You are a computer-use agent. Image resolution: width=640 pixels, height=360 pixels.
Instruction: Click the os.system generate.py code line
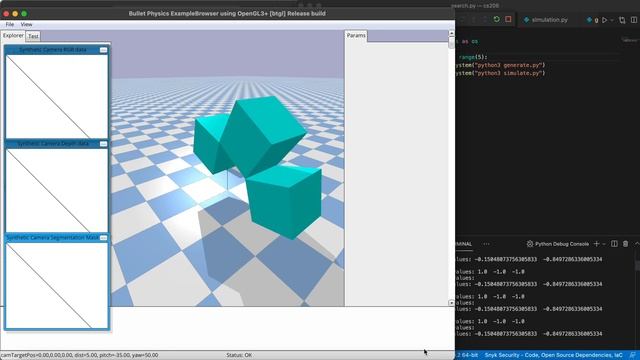[500, 65]
